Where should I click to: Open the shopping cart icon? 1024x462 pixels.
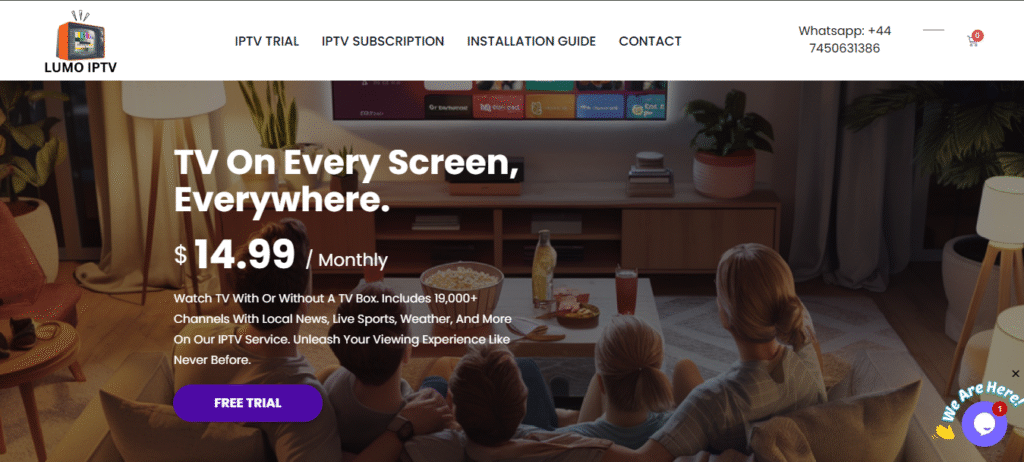click(x=972, y=41)
